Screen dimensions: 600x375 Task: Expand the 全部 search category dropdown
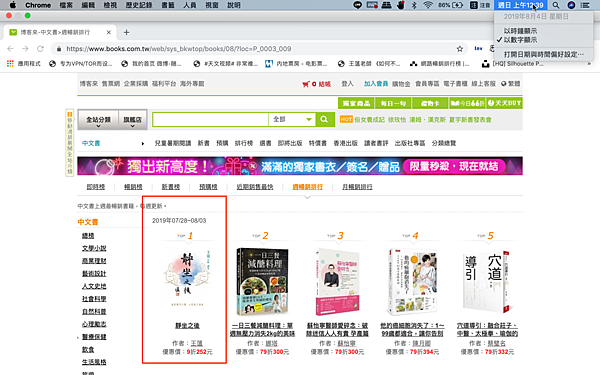(292, 119)
